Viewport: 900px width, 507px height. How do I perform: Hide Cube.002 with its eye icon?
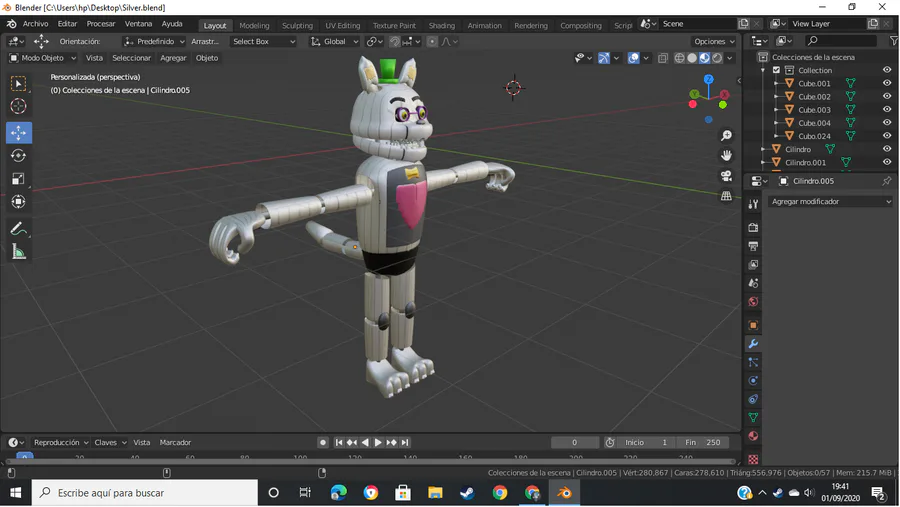[887, 96]
